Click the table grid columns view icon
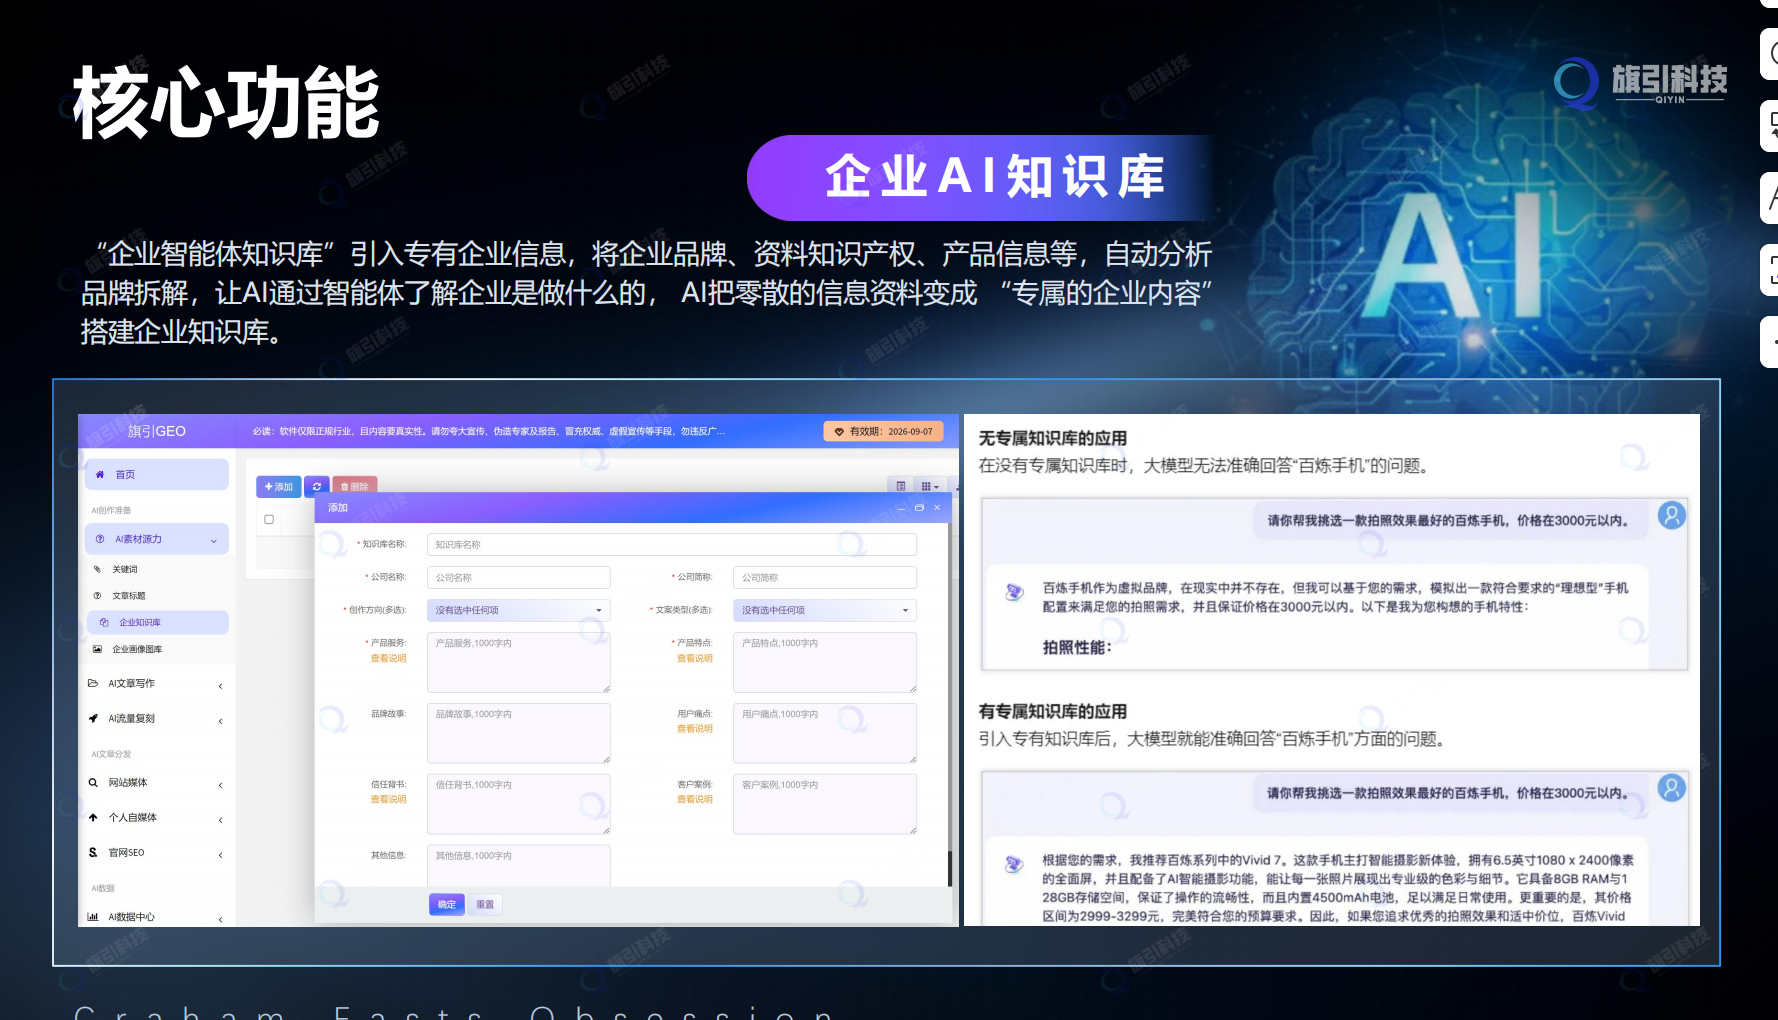1778x1020 pixels. click(x=929, y=486)
